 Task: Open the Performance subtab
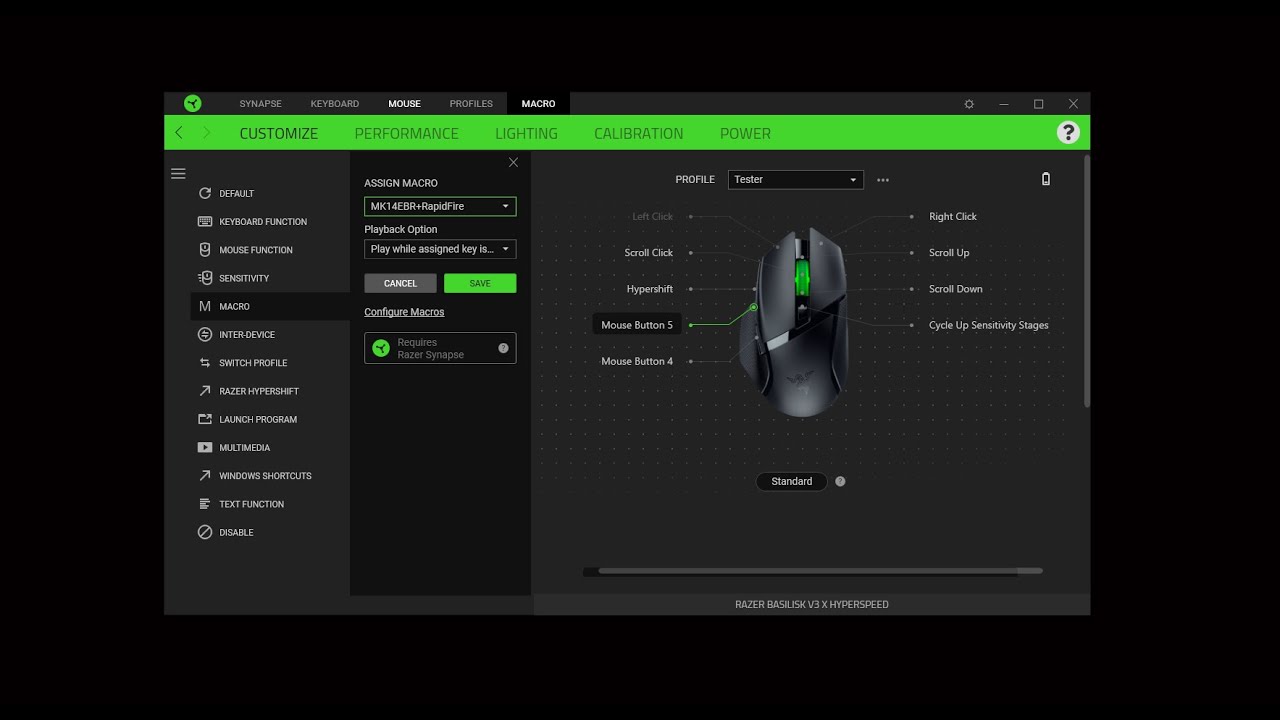(x=407, y=133)
